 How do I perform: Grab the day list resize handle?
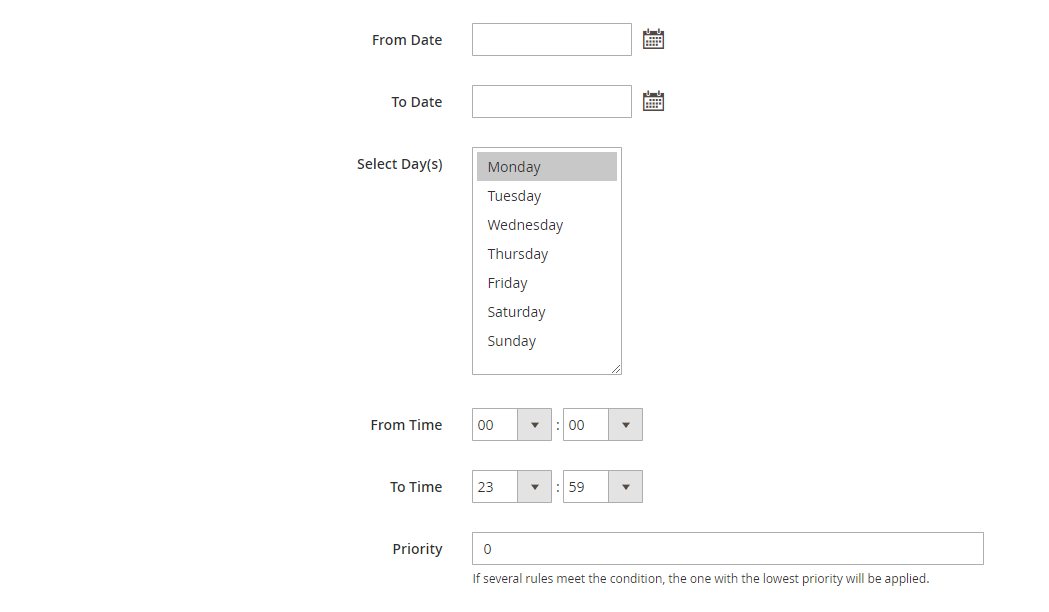[616, 369]
